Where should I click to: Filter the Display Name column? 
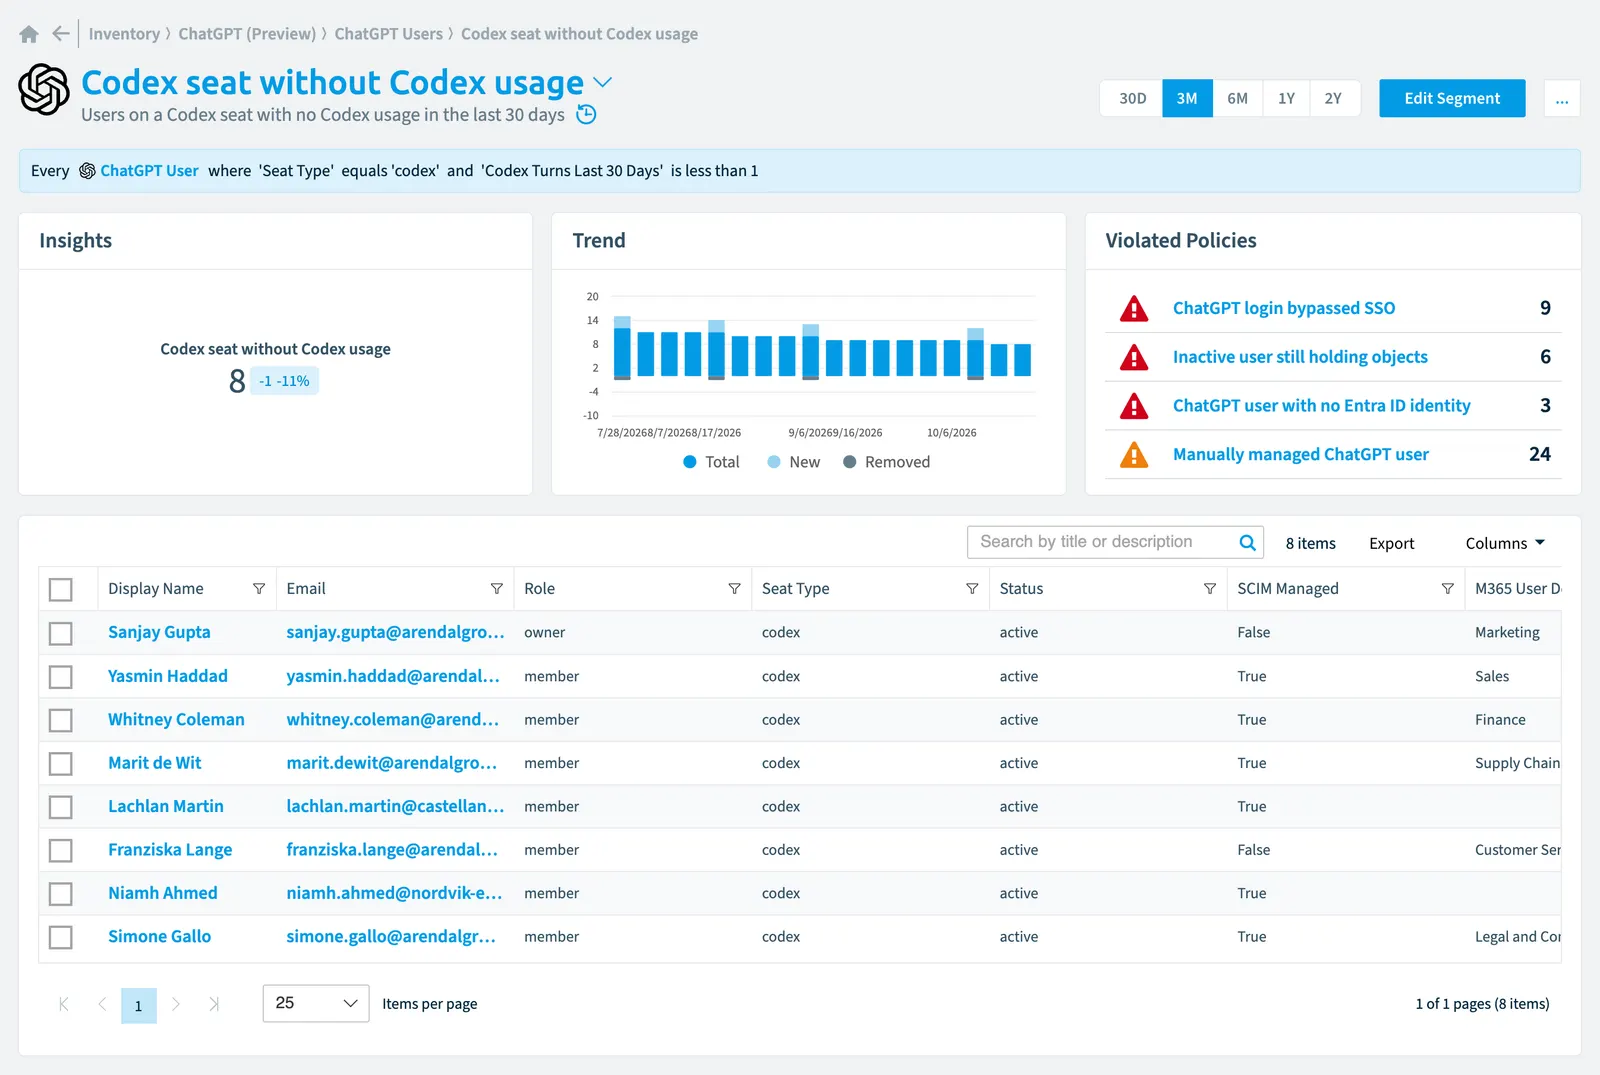point(259,589)
